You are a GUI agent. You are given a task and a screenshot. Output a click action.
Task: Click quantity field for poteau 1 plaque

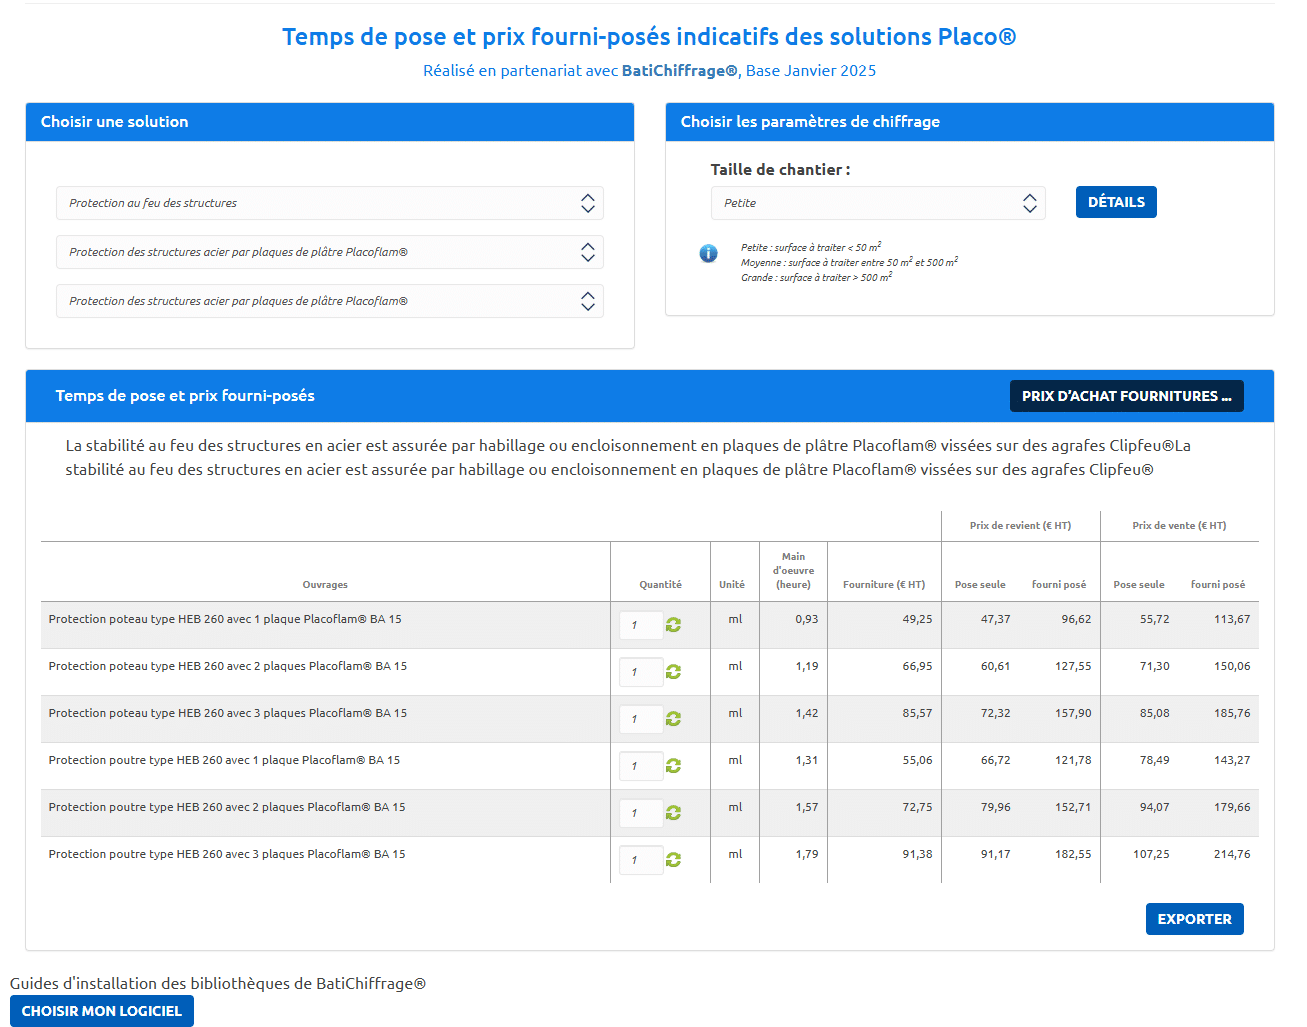pos(640,625)
